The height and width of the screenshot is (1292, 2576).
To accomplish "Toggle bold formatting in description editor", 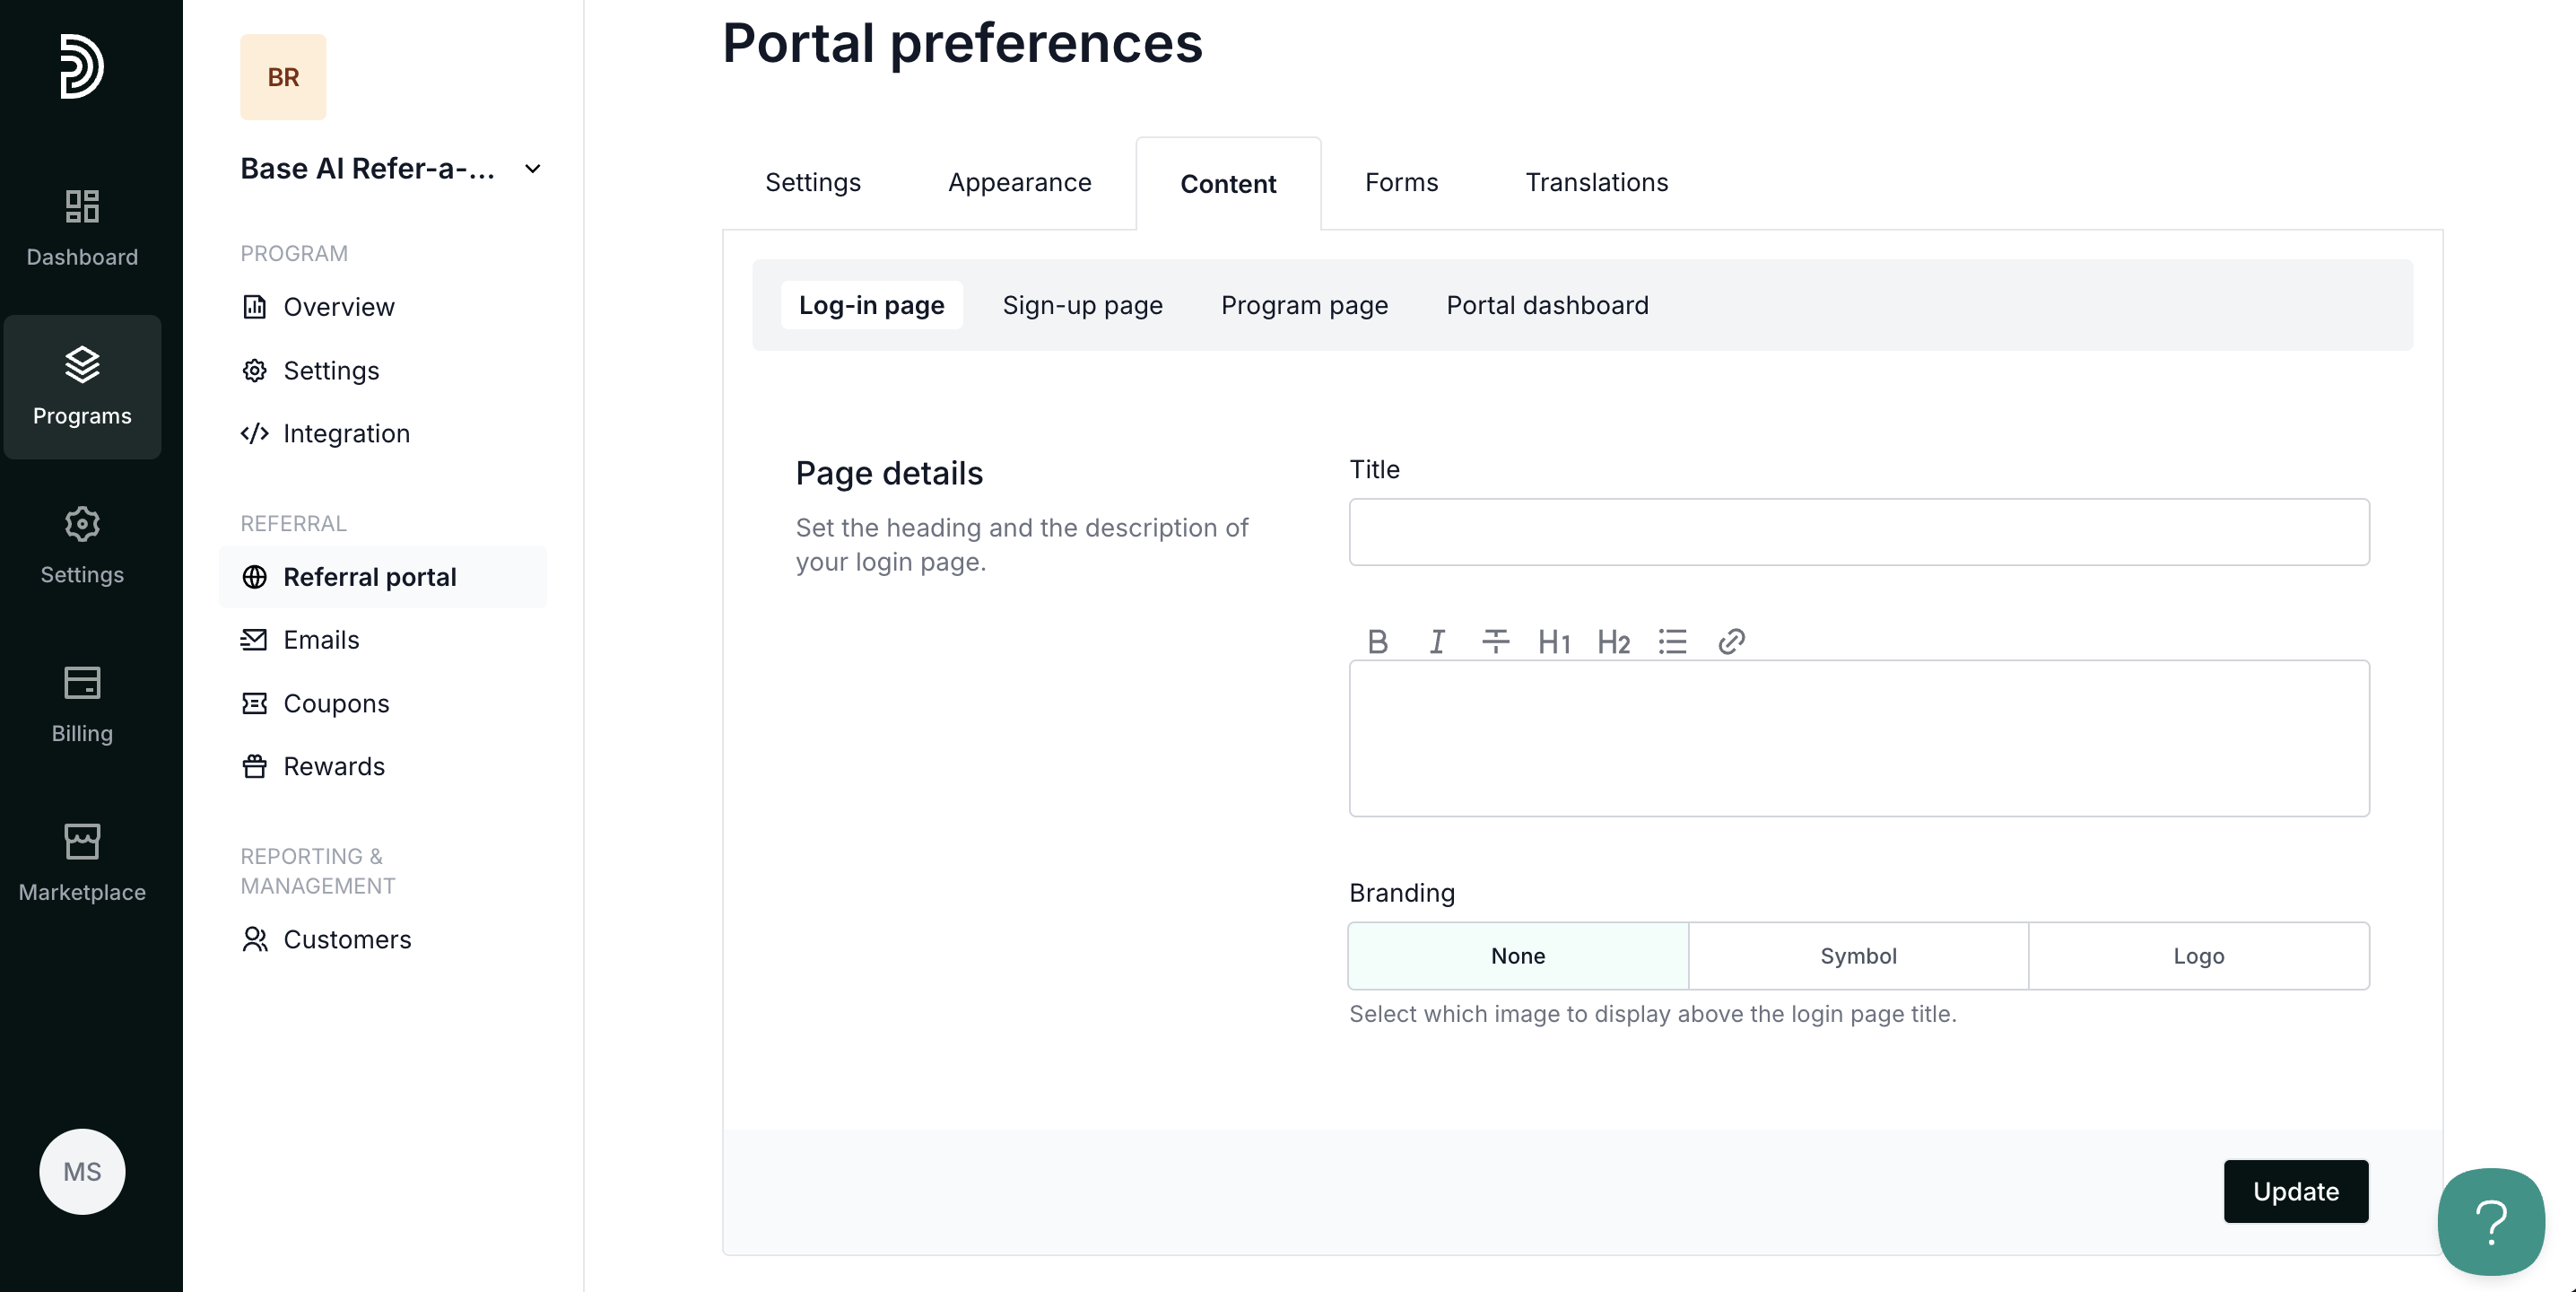I will (x=1377, y=641).
